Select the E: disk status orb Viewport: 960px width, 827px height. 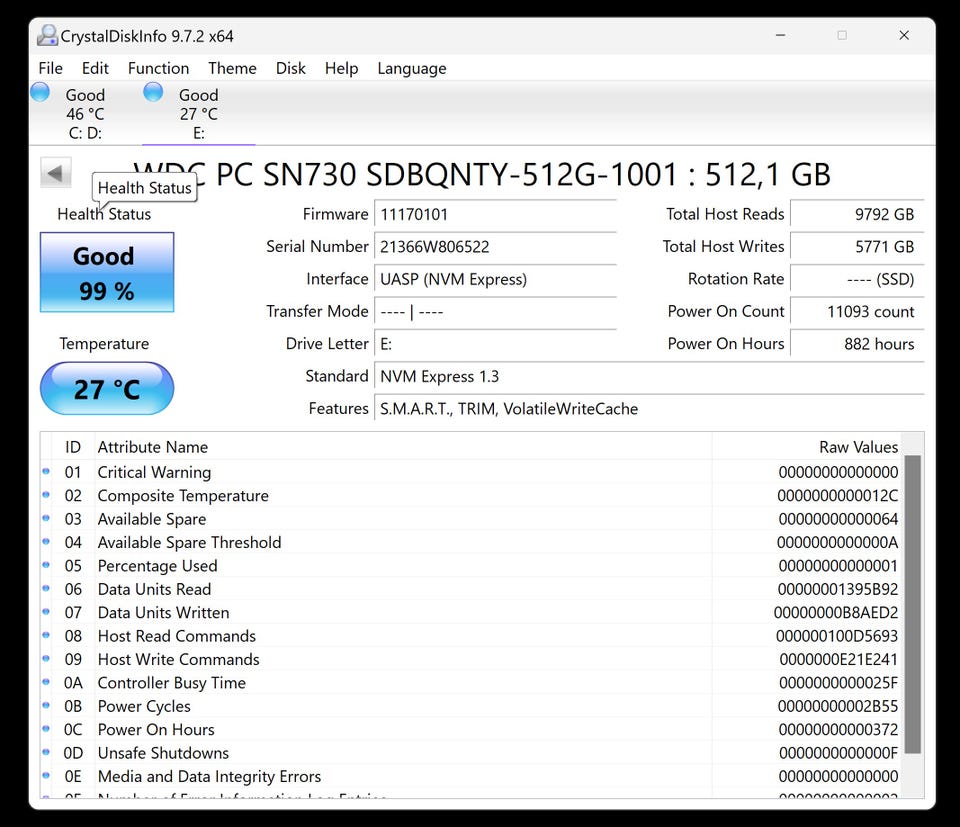pos(153,92)
